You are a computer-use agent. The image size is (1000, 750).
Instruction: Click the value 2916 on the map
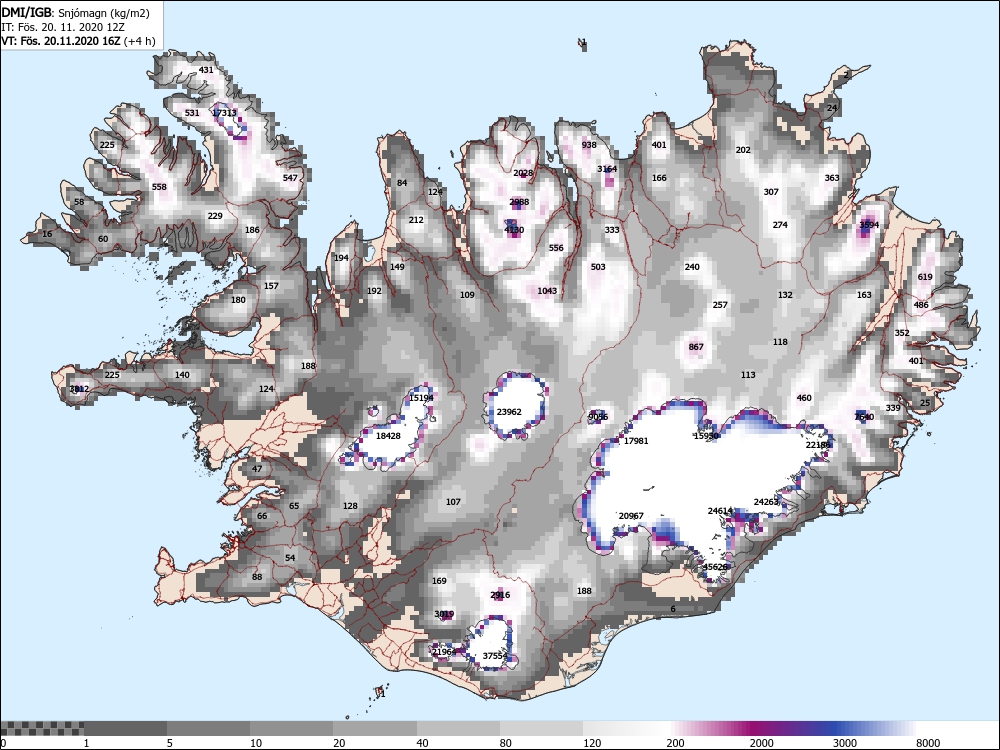(500, 595)
